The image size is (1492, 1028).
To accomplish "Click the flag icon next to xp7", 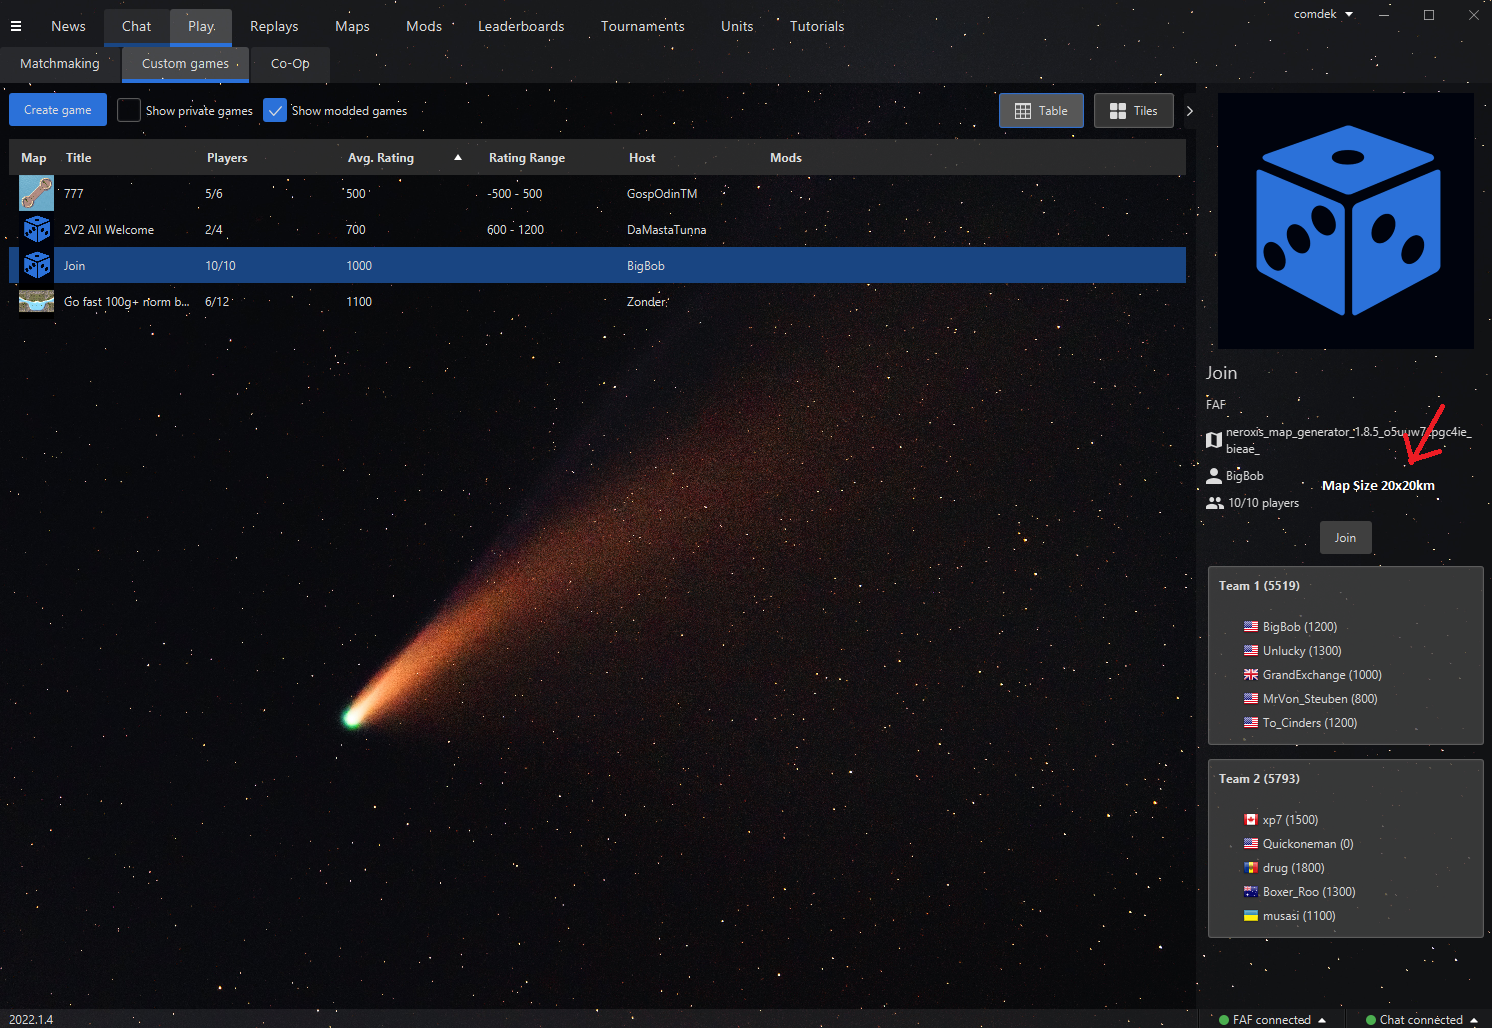I will [x=1251, y=820].
